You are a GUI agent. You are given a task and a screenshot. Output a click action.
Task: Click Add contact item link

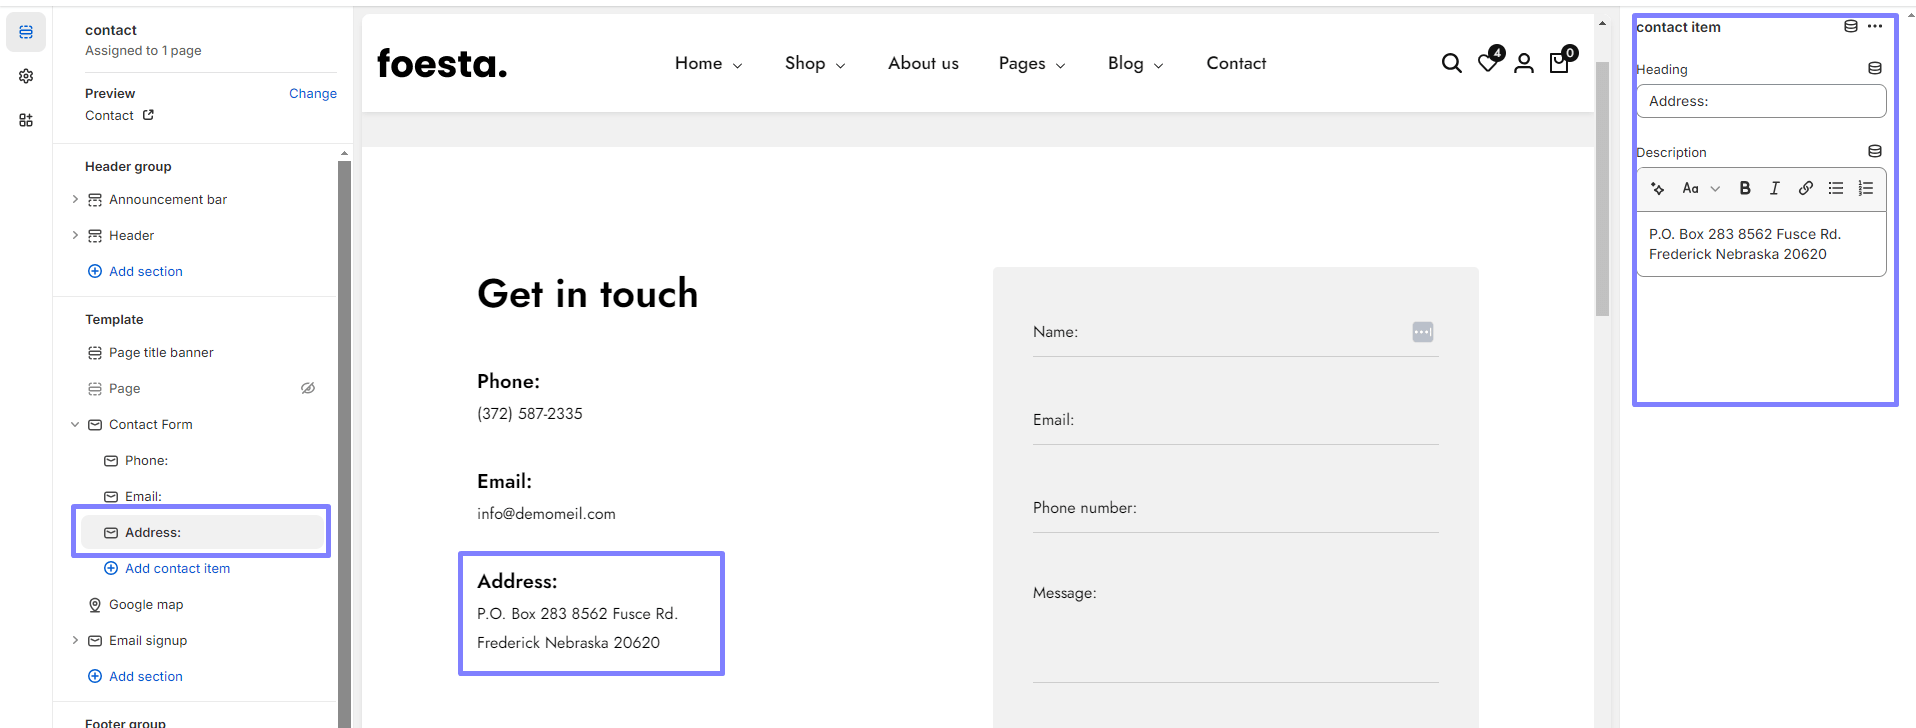coord(177,568)
